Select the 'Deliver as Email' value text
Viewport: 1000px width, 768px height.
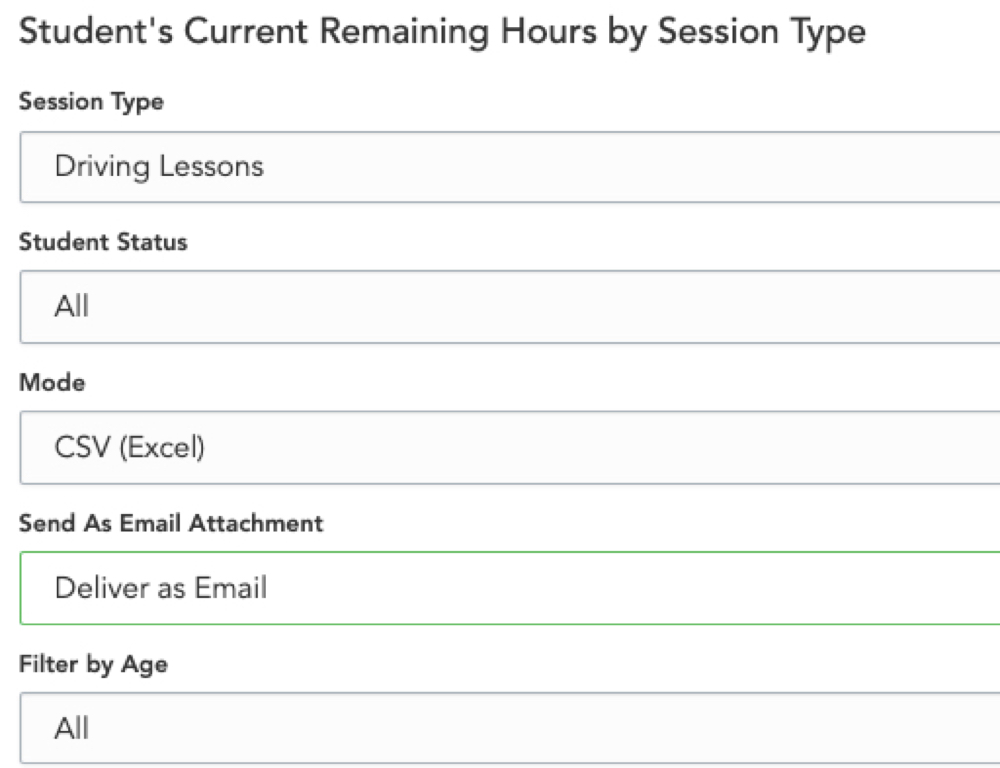click(161, 587)
